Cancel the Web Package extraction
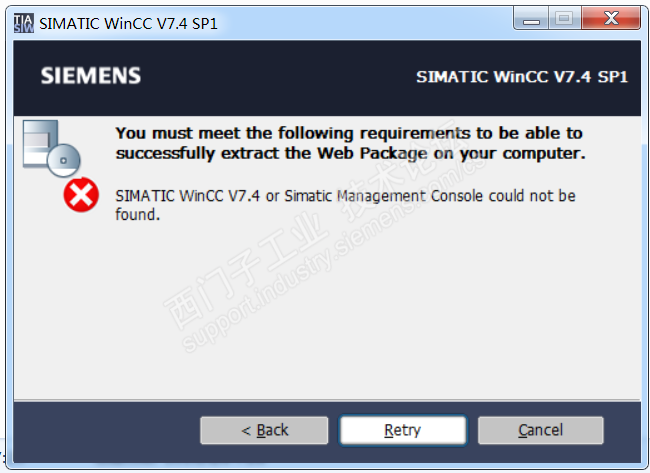The image size is (650, 473). 540,430
